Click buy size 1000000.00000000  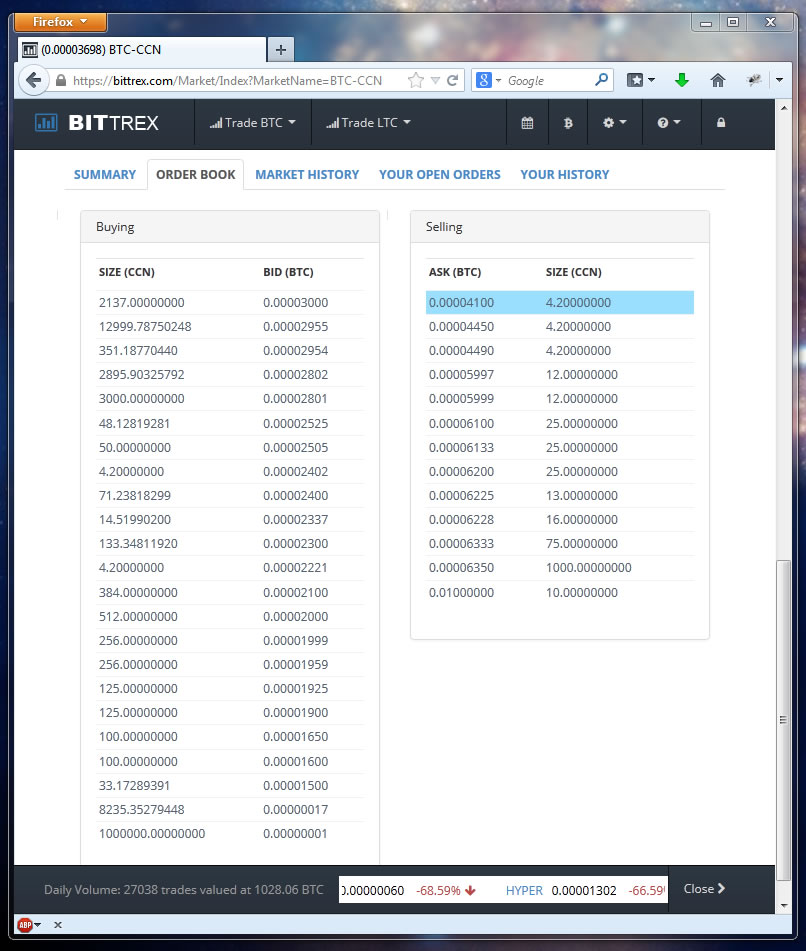tap(152, 834)
